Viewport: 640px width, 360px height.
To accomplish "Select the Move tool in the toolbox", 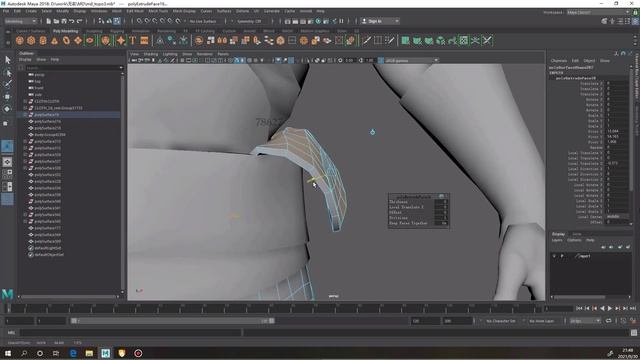I will [x=7, y=97].
